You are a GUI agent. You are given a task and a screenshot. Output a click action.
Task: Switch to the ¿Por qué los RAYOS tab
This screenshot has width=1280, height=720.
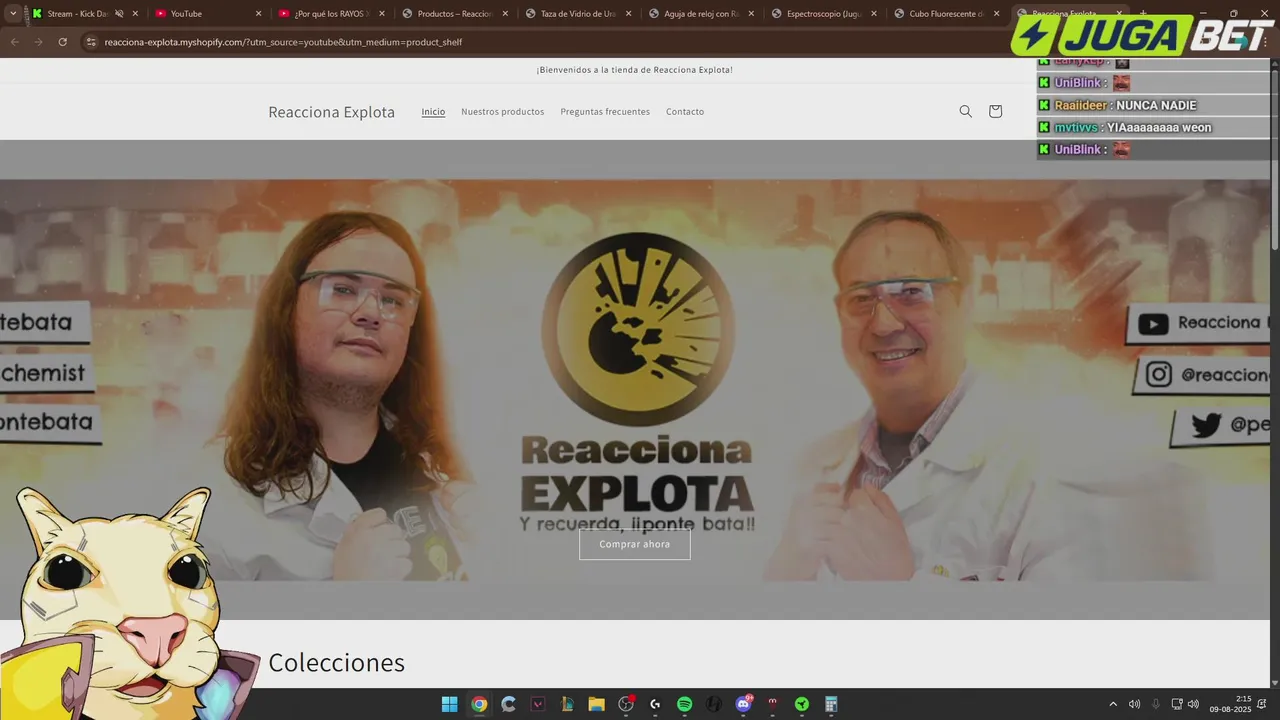pos(331,14)
